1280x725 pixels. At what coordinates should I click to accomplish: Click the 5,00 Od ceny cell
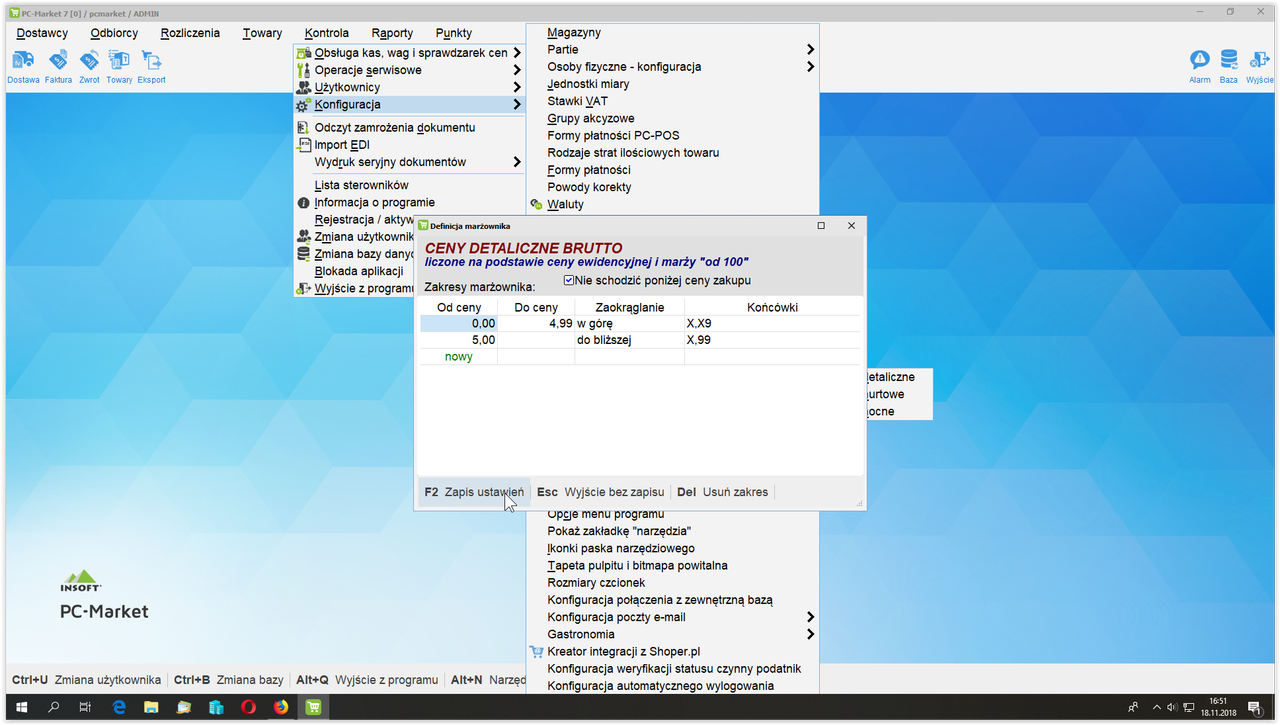coord(459,340)
